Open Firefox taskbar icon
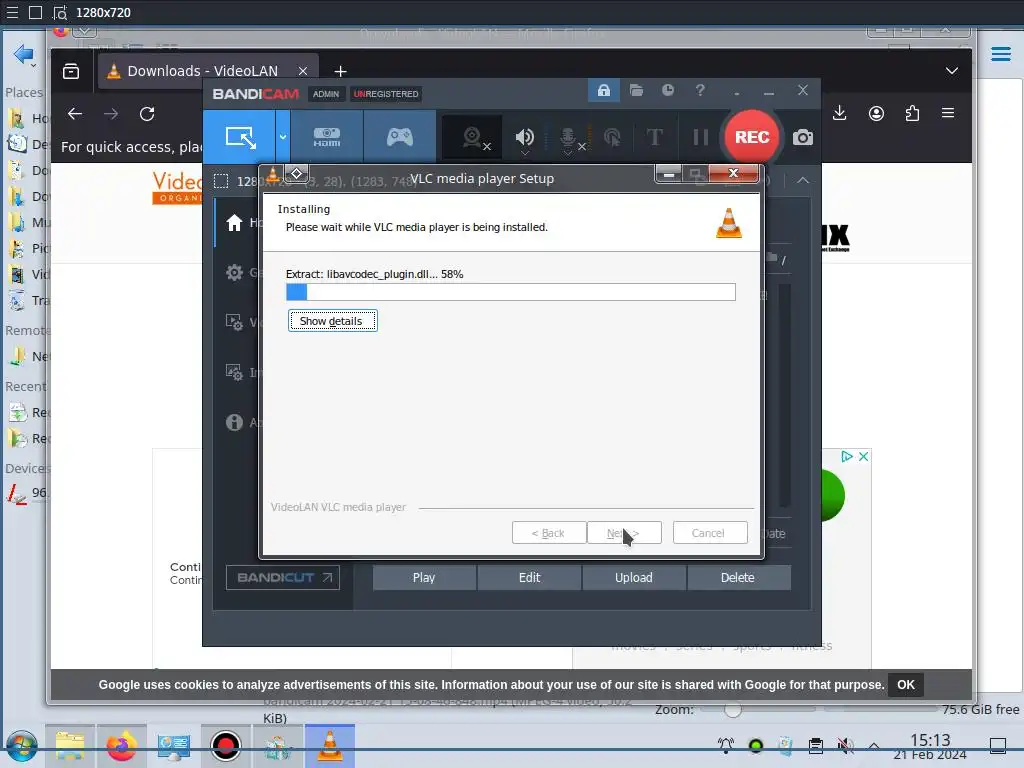Image resolution: width=1024 pixels, height=768 pixels. tap(121, 746)
